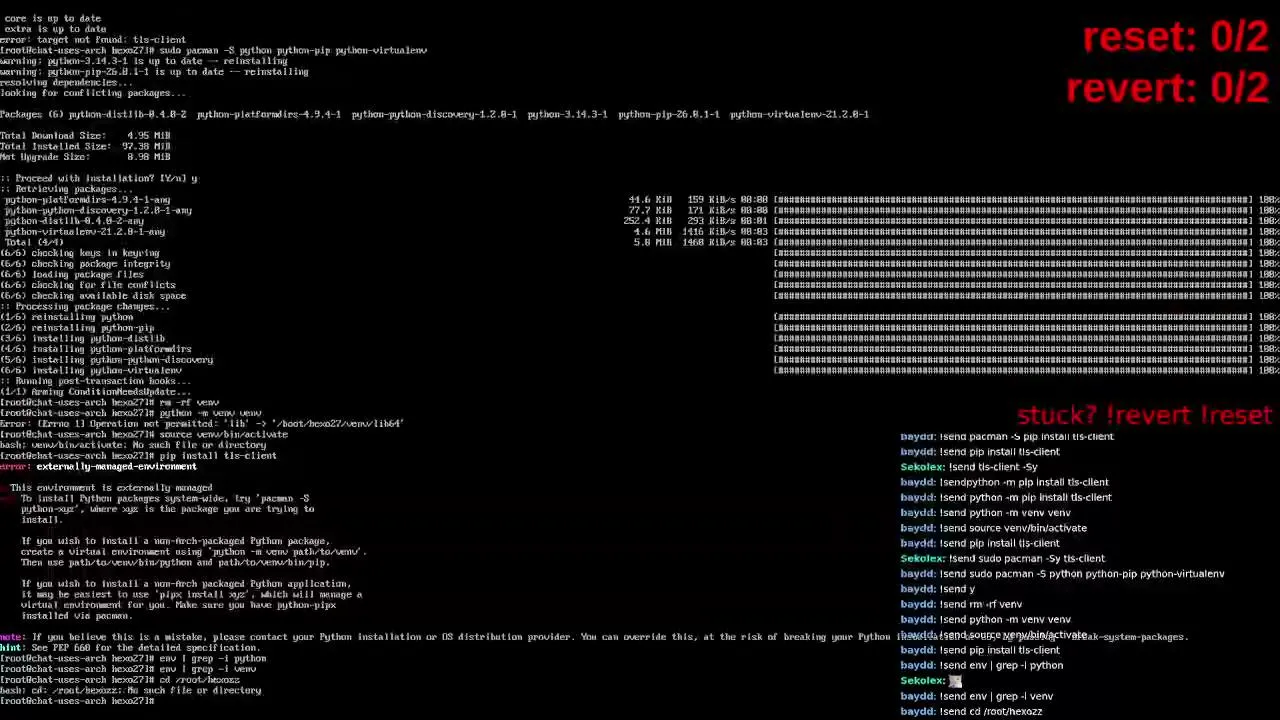
Task: Click the chat message '!send rm -rf venv'
Action: tap(961, 604)
